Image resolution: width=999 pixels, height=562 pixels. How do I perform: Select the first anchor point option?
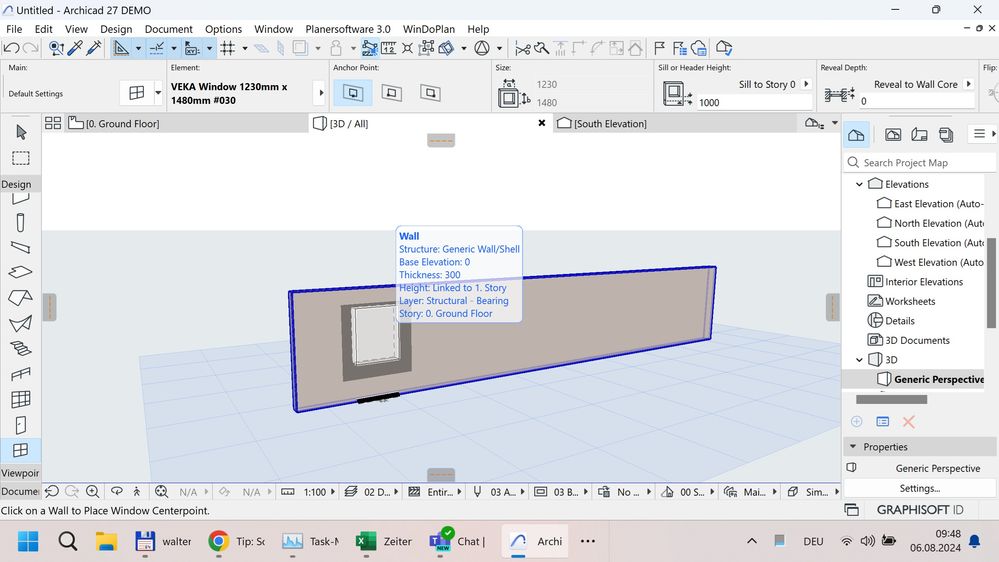click(353, 93)
